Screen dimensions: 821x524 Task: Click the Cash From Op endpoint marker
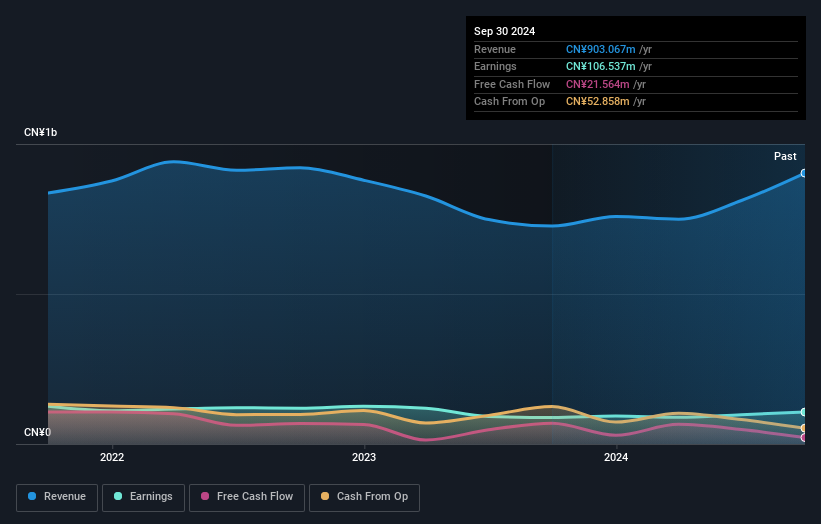click(x=804, y=428)
